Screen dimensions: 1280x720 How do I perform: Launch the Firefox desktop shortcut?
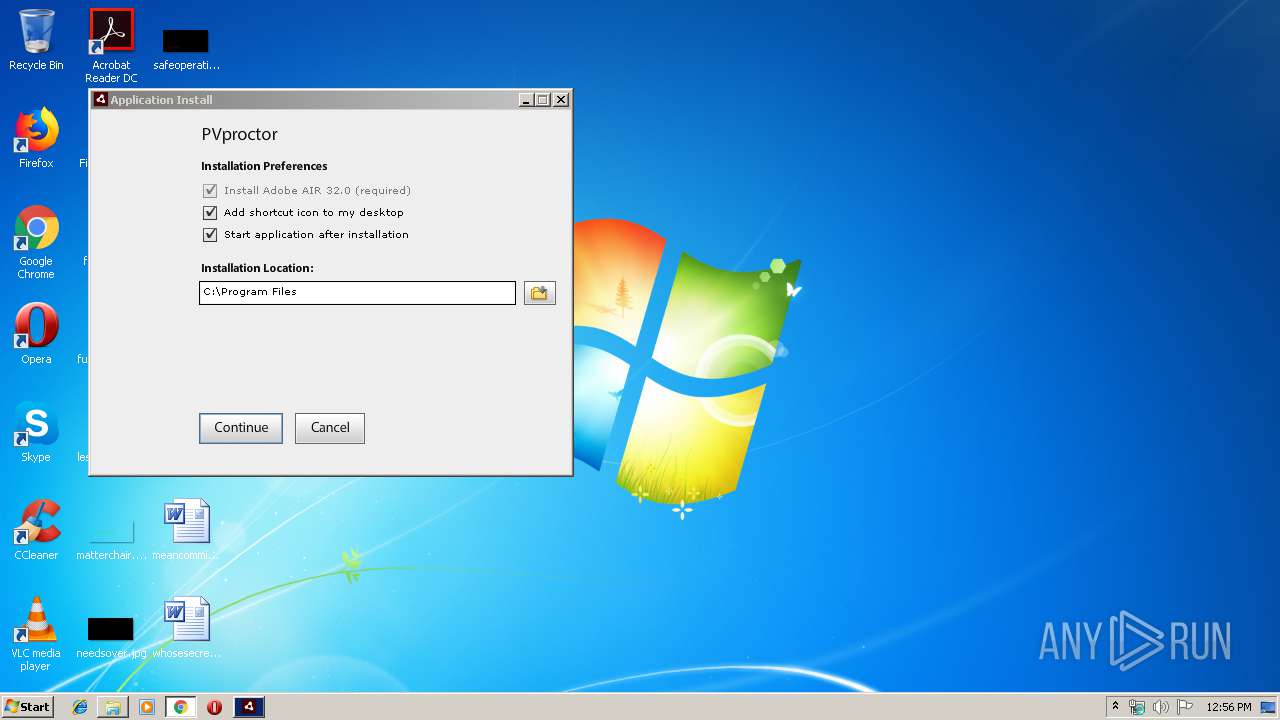pos(36,138)
